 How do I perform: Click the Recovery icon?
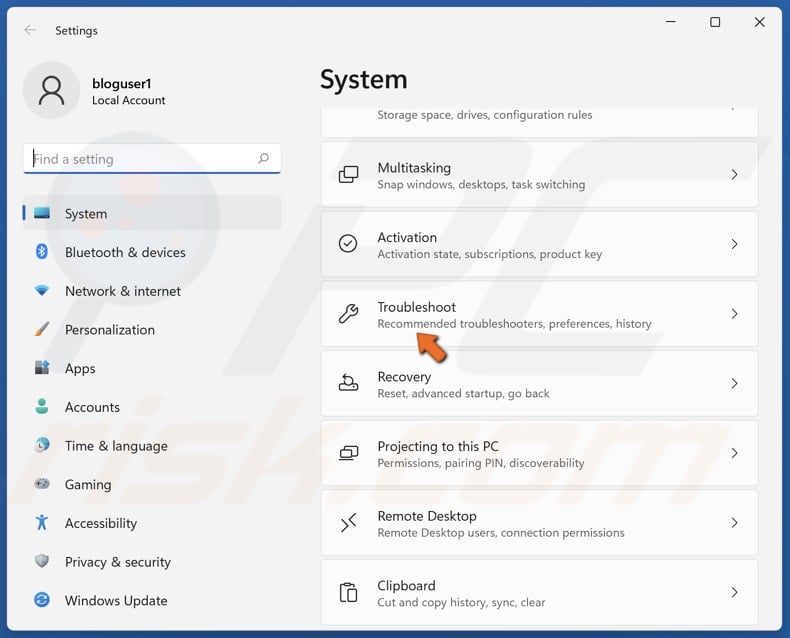(x=348, y=383)
